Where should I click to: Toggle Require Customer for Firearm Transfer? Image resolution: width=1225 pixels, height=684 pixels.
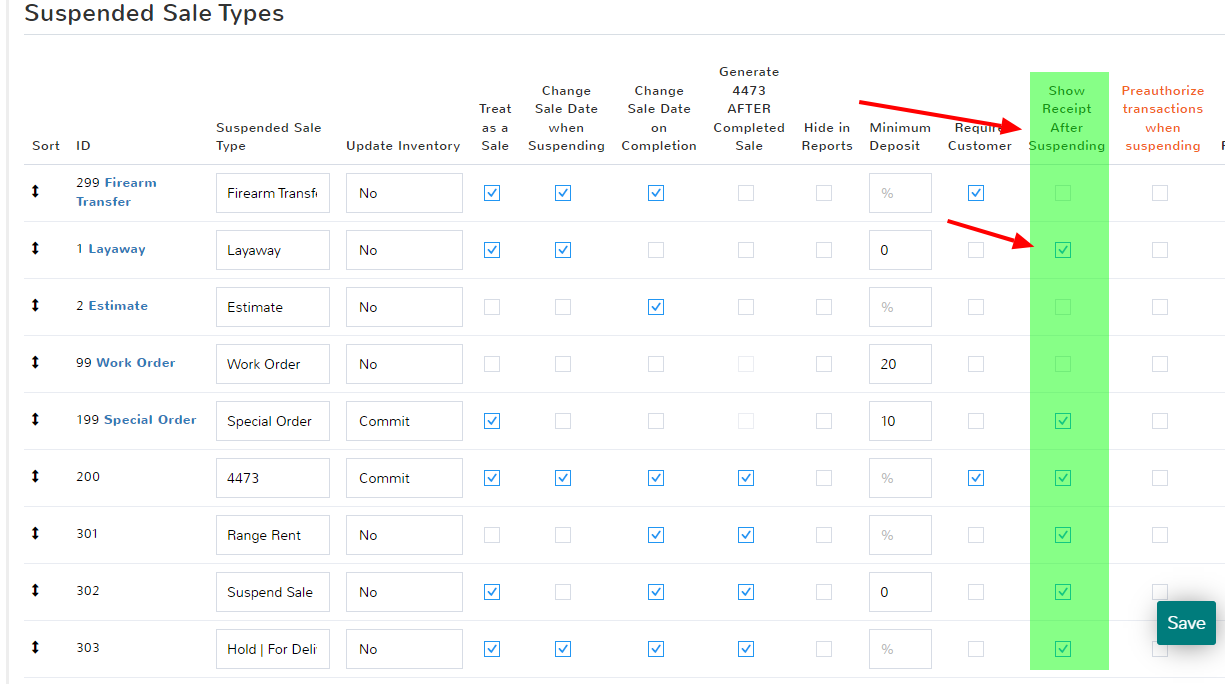tap(976, 193)
